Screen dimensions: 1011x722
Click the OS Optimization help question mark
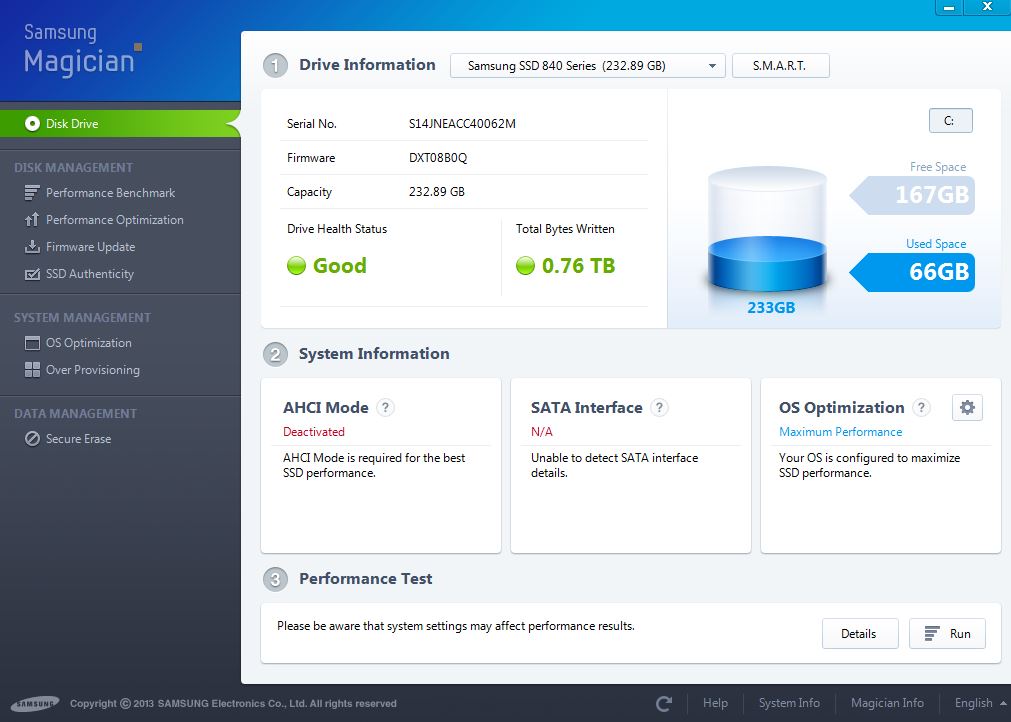tap(921, 407)
